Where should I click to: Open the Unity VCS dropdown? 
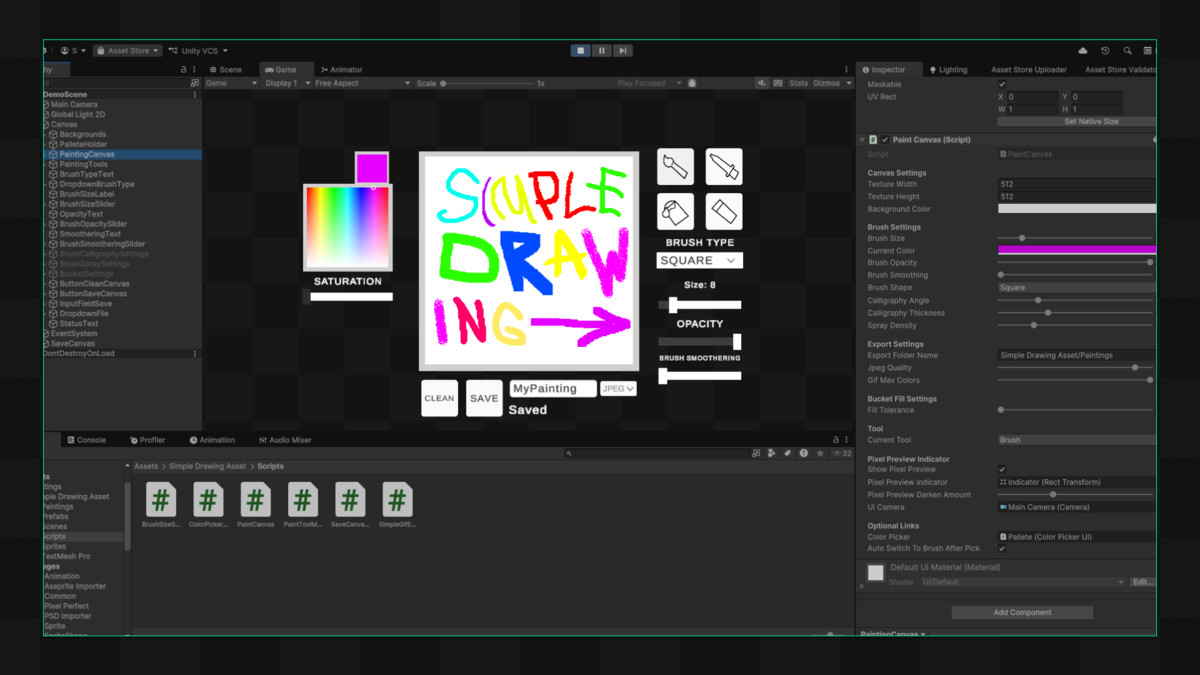pyautogui.click(x=199, y=50)
